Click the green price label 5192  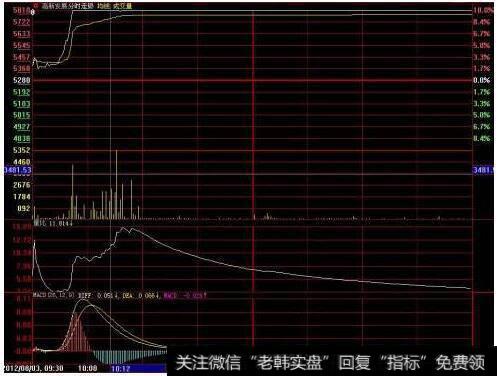[x=21, y=92]
